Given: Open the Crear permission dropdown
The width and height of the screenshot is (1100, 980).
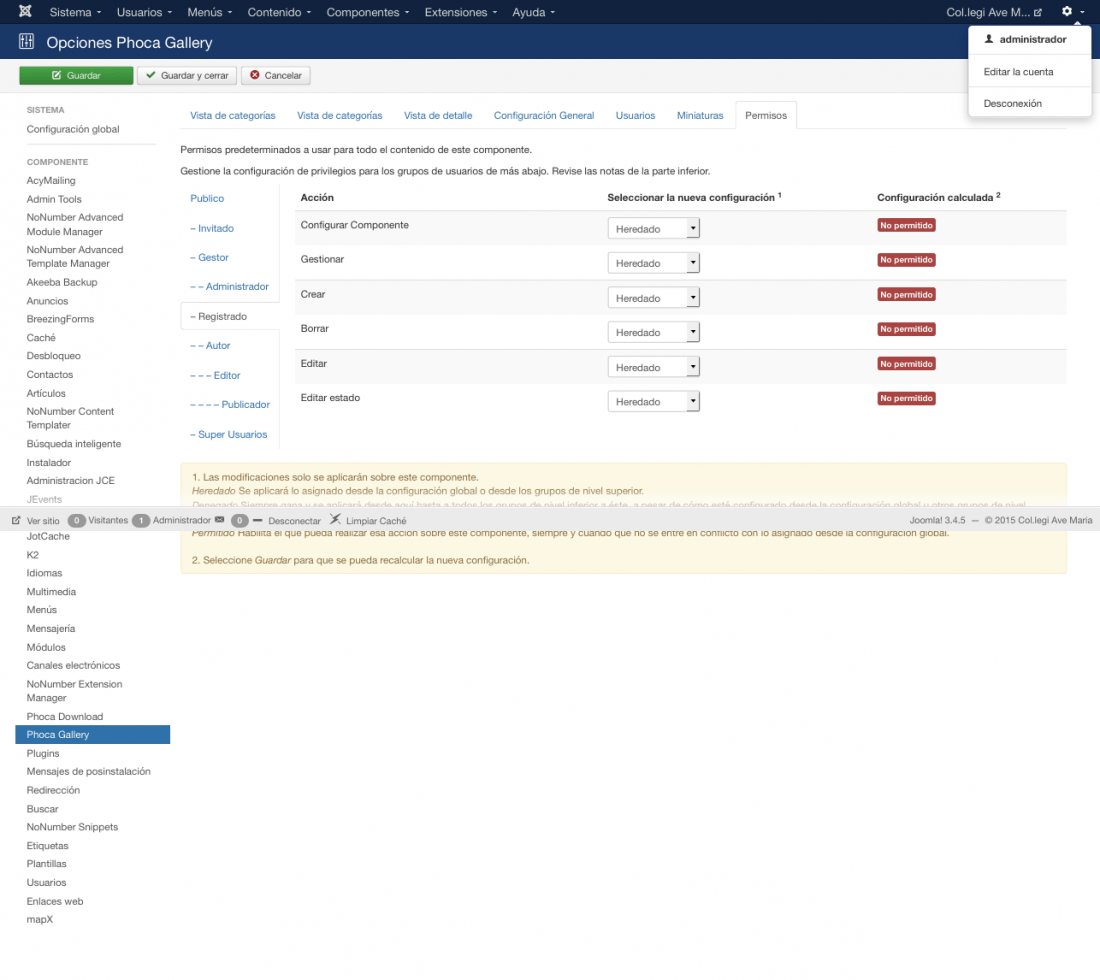Looking at the screenshot, I should 653,298.
